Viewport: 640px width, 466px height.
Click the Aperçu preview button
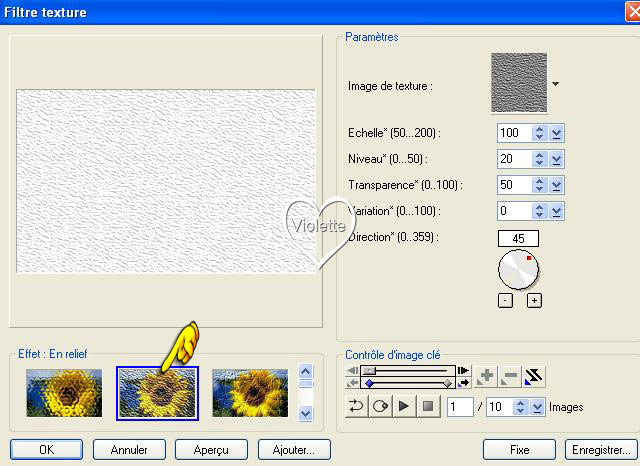pyautogui.click(x=211, y=450)
